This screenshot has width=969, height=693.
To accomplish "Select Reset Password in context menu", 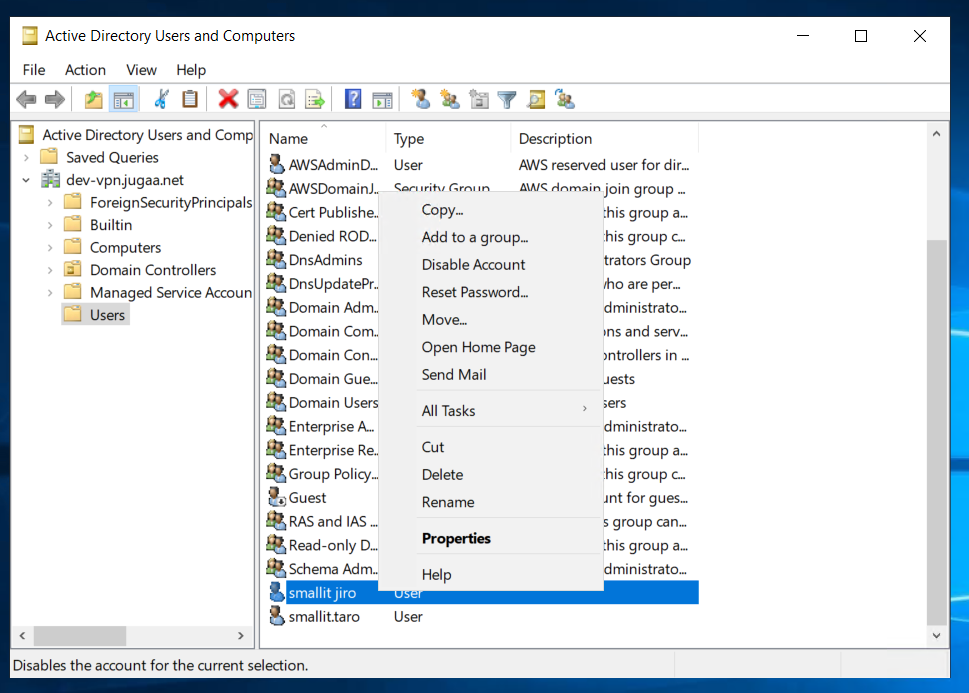I will (474, 292).
